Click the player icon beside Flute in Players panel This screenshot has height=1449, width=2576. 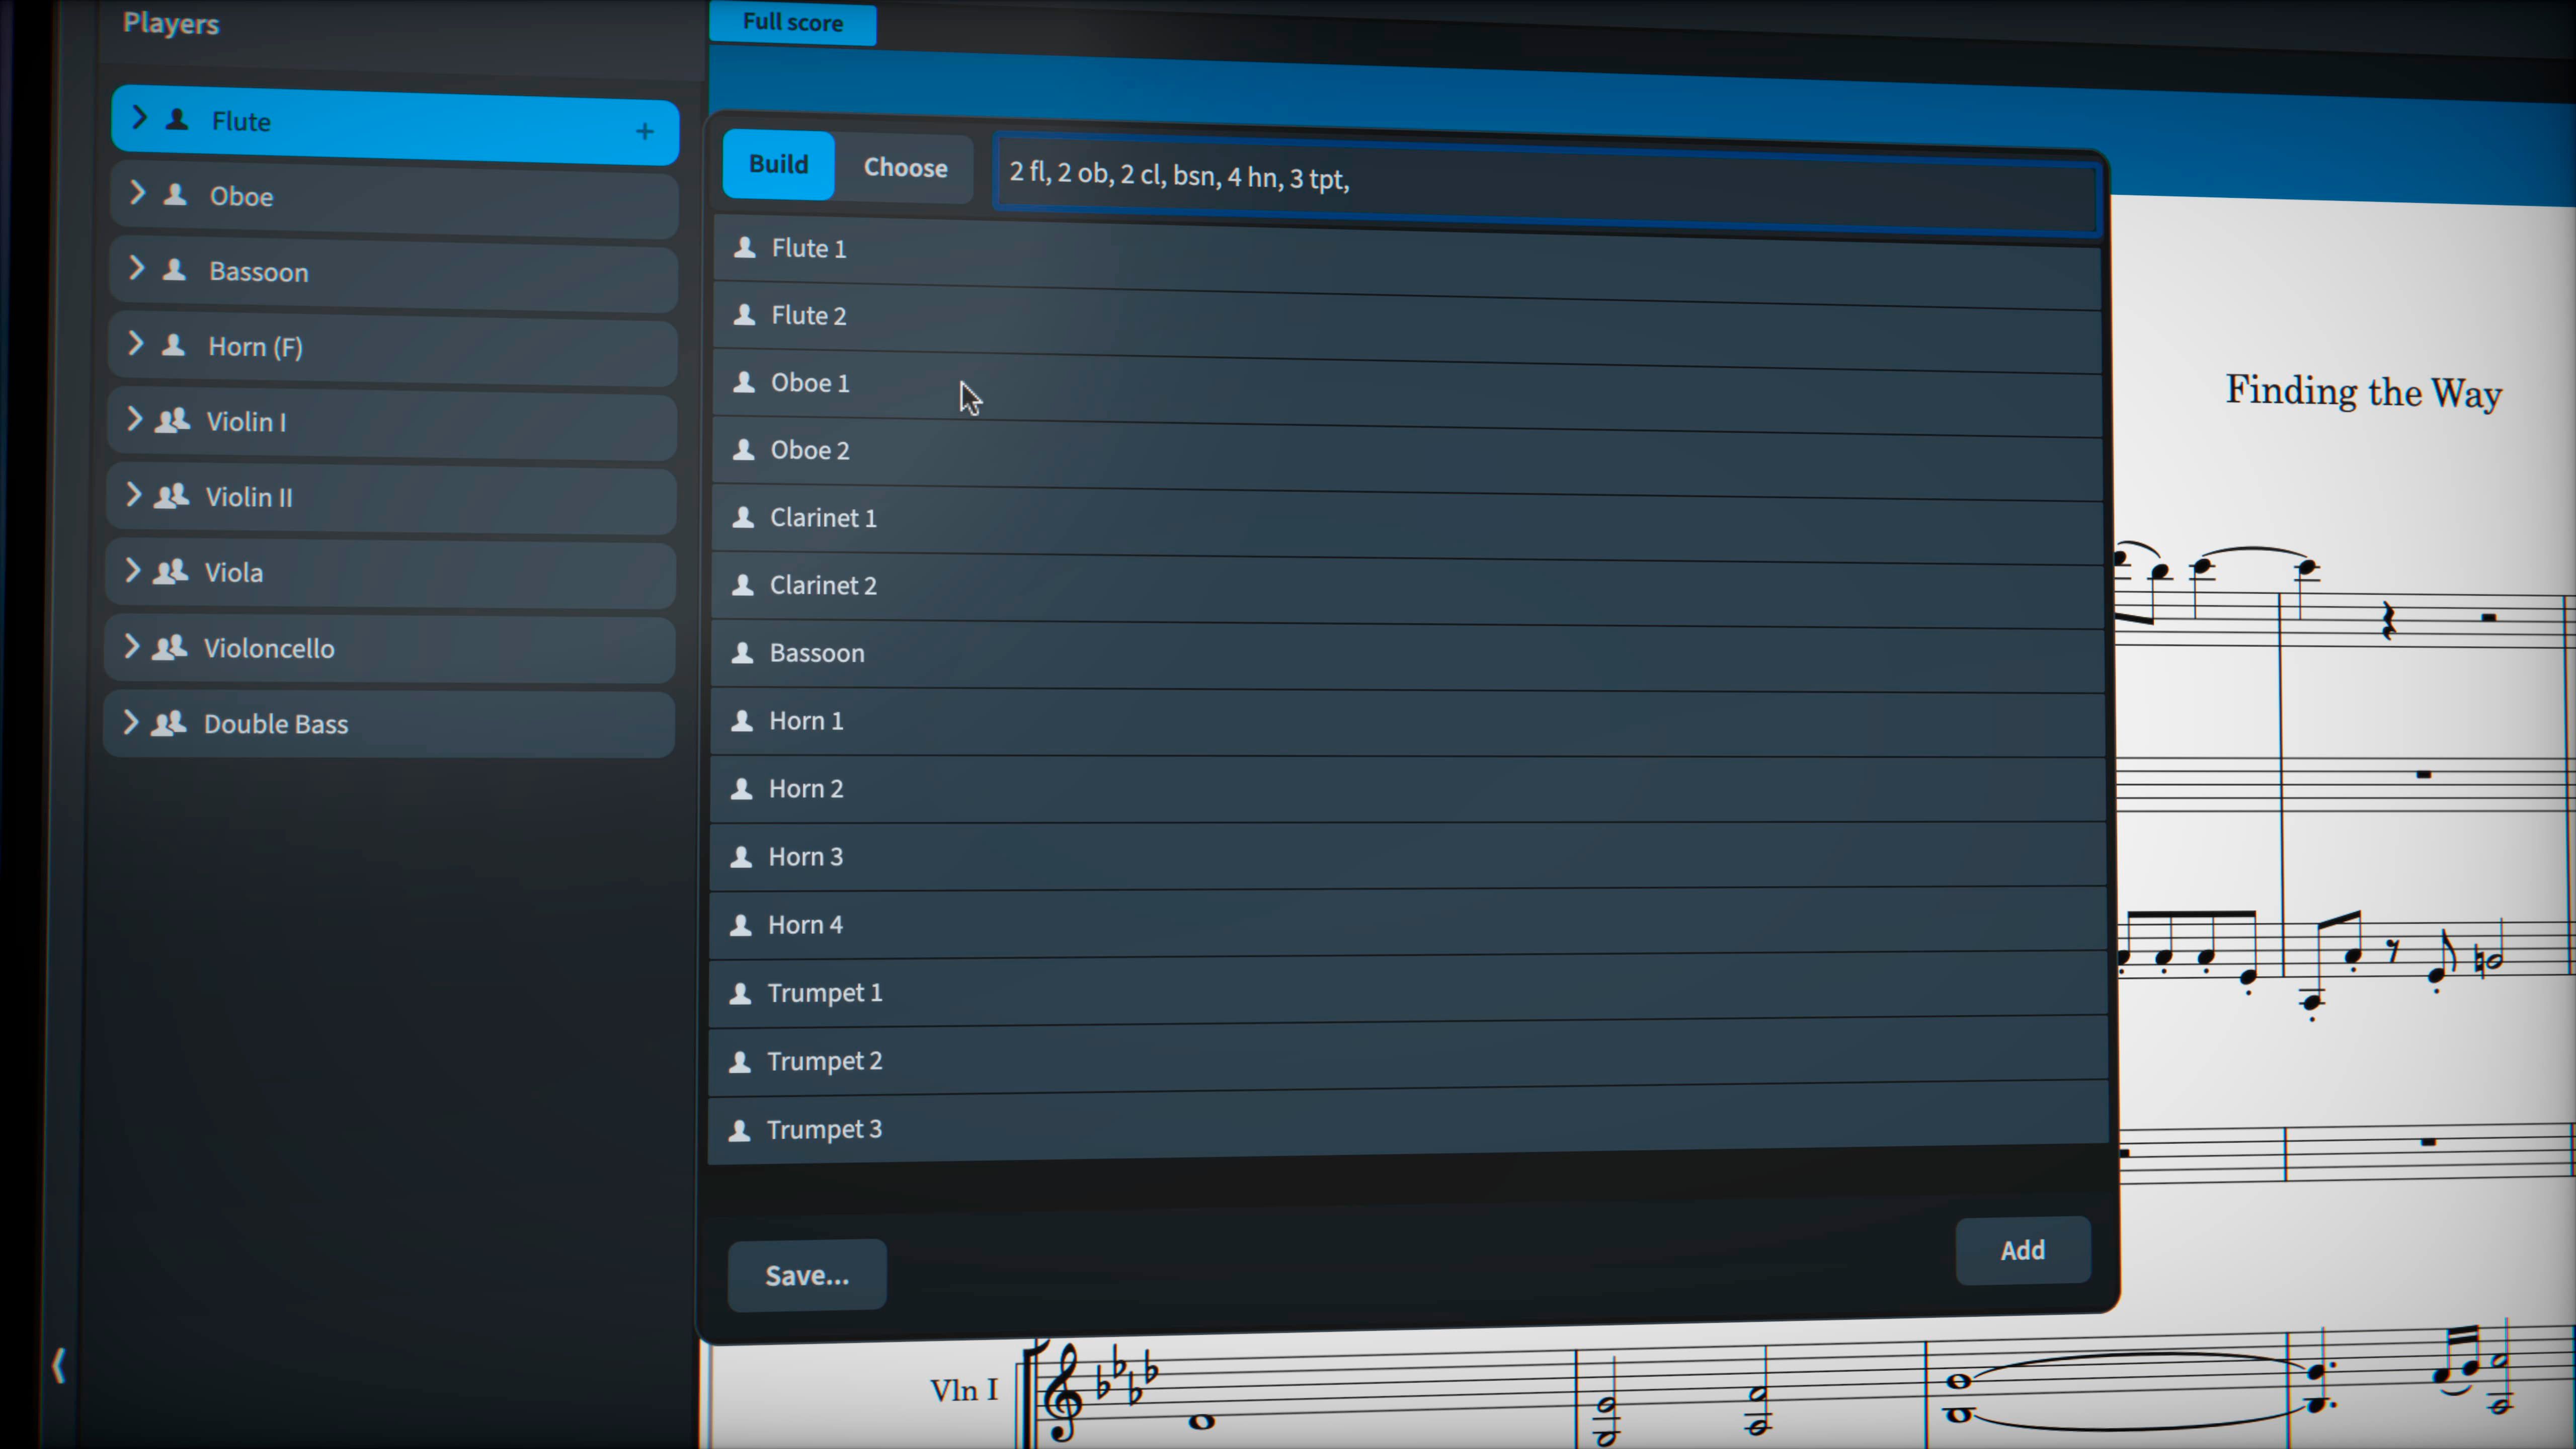[176, 119]
